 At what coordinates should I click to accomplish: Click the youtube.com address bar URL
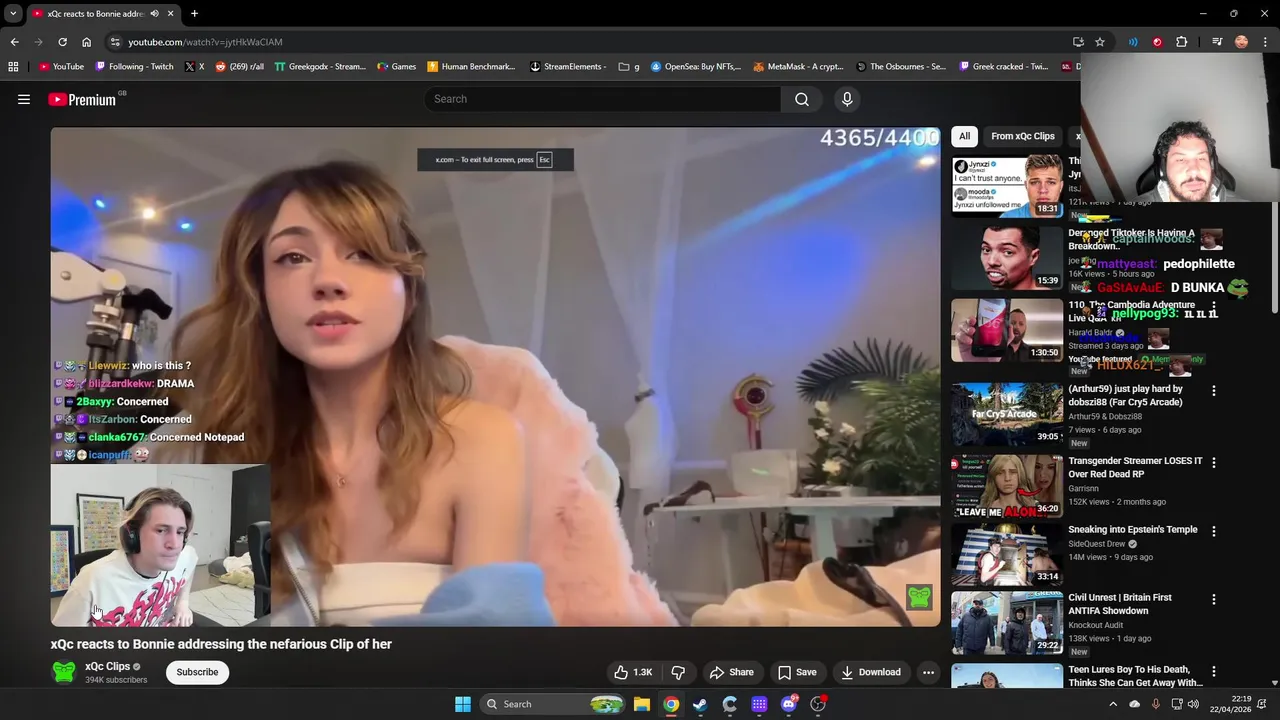[x=205, y=42]
